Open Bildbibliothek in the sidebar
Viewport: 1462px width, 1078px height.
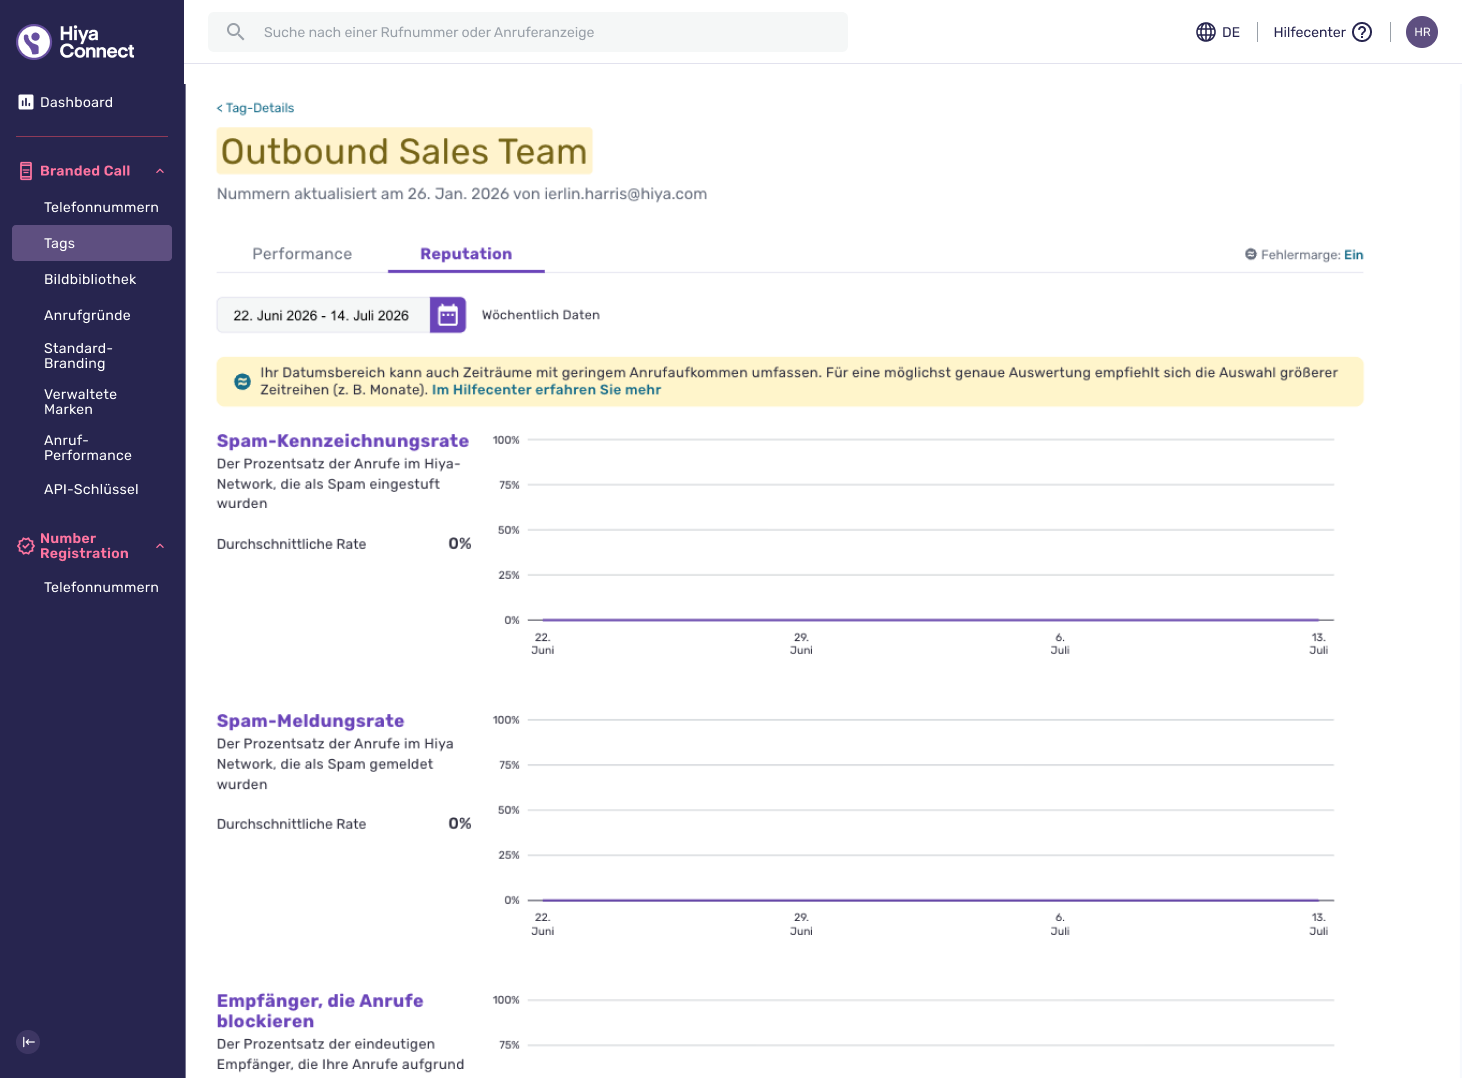(92, 279)
